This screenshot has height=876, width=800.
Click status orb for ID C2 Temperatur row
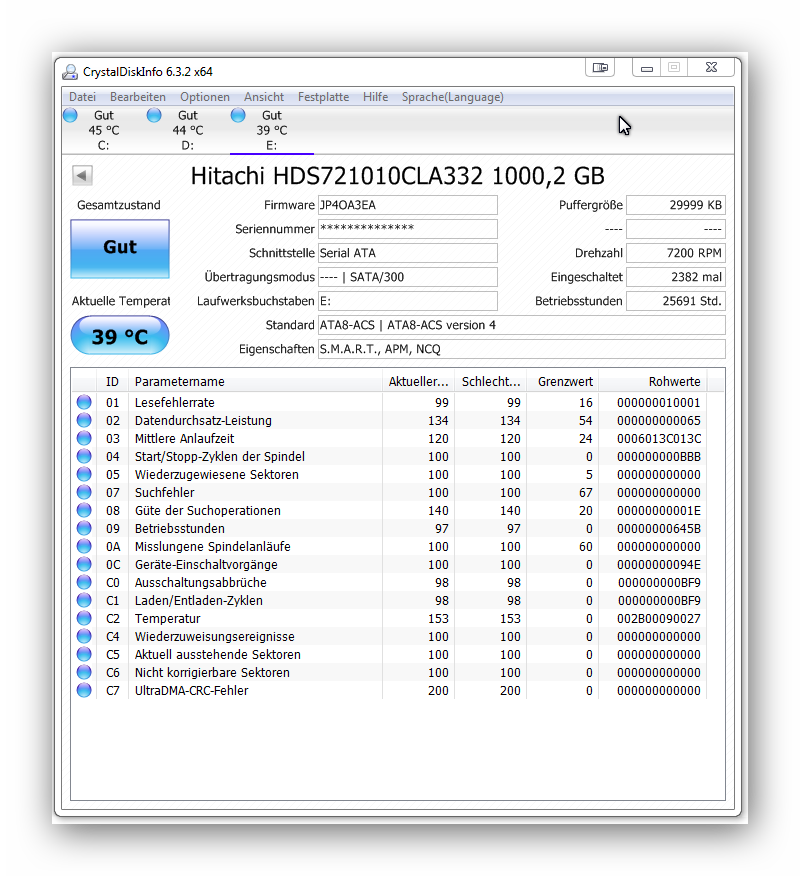(84, 618)
